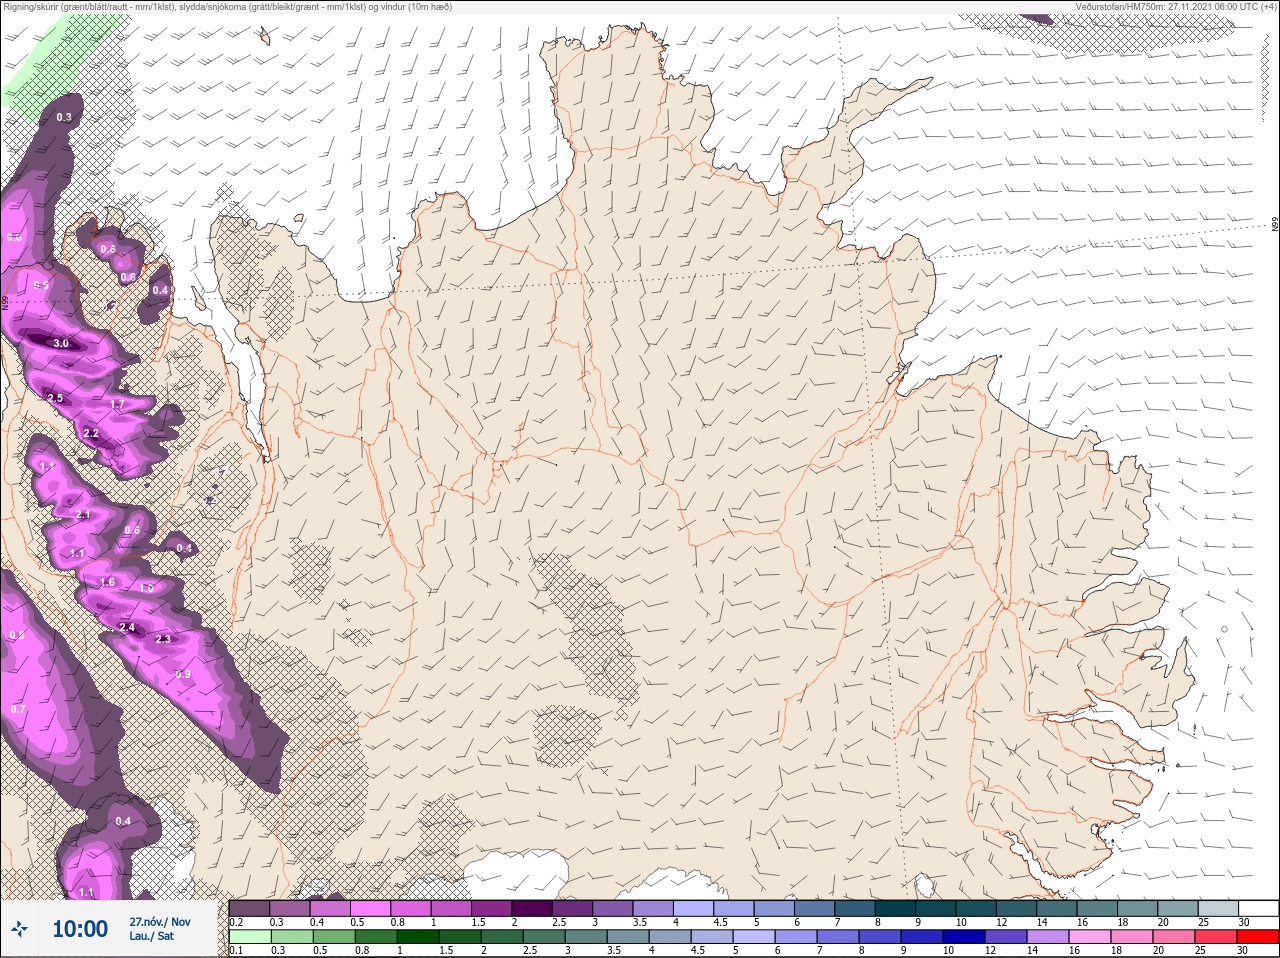Screen dimensions: 1280x958
Task: Click the 2.5 precipitation value on the map
Action: click(x=55, y=398)
